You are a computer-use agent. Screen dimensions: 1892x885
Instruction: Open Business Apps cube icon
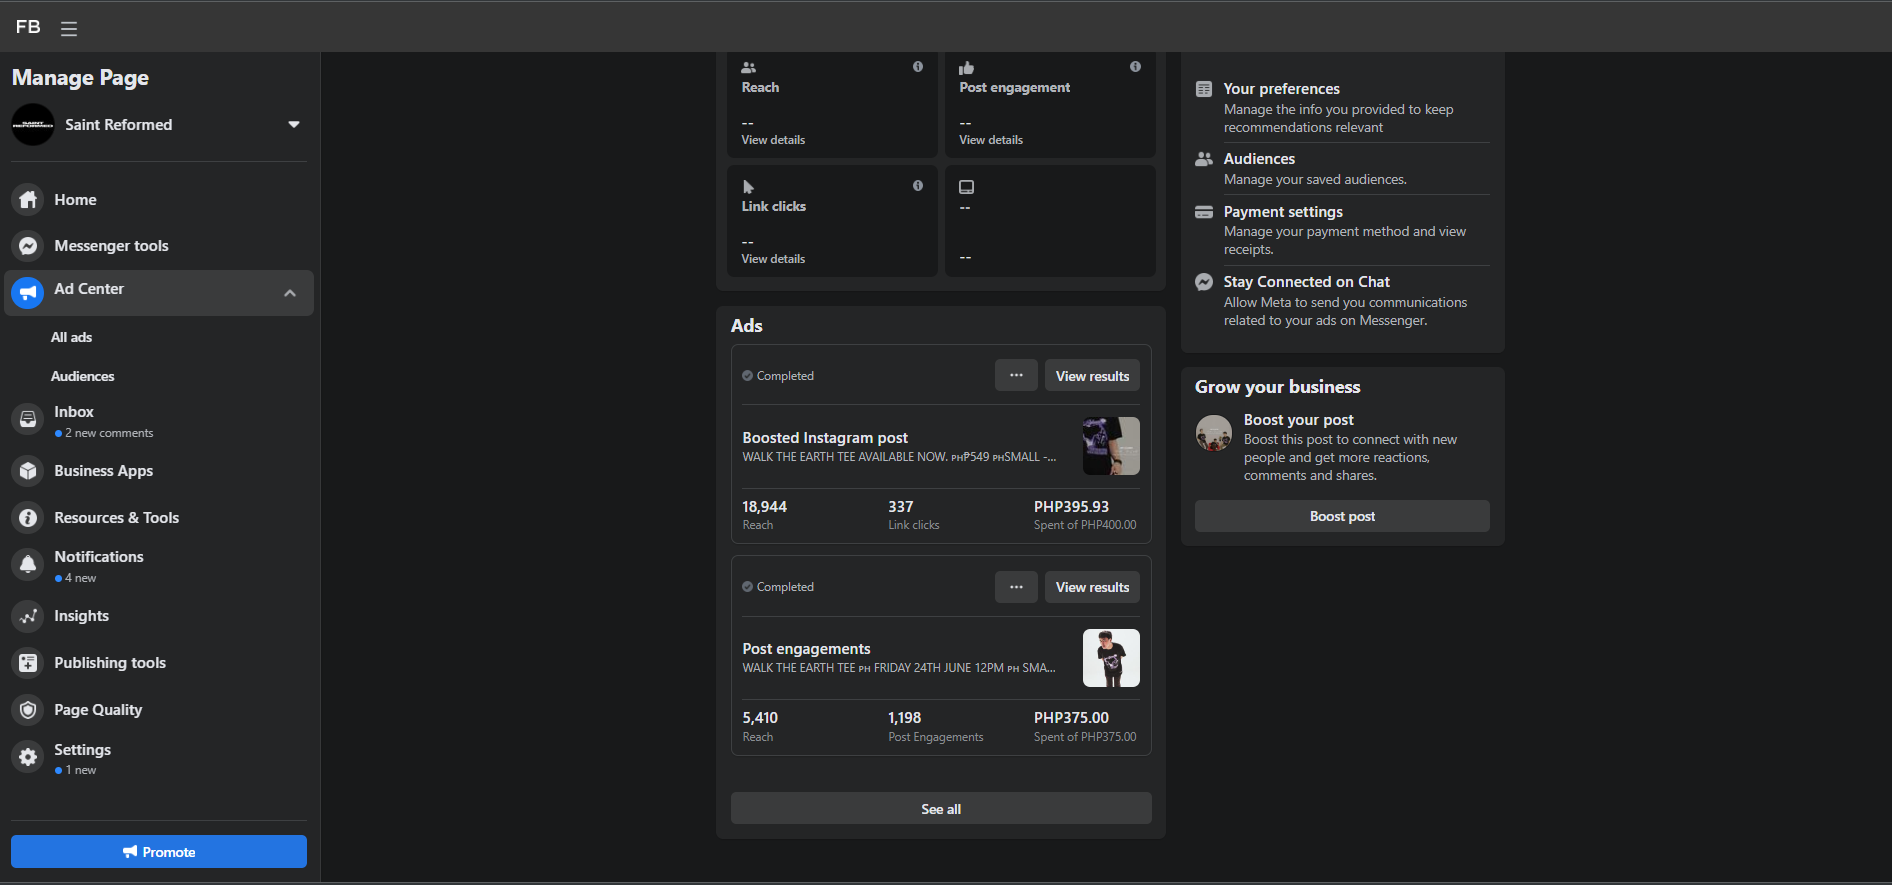(28, 471)
